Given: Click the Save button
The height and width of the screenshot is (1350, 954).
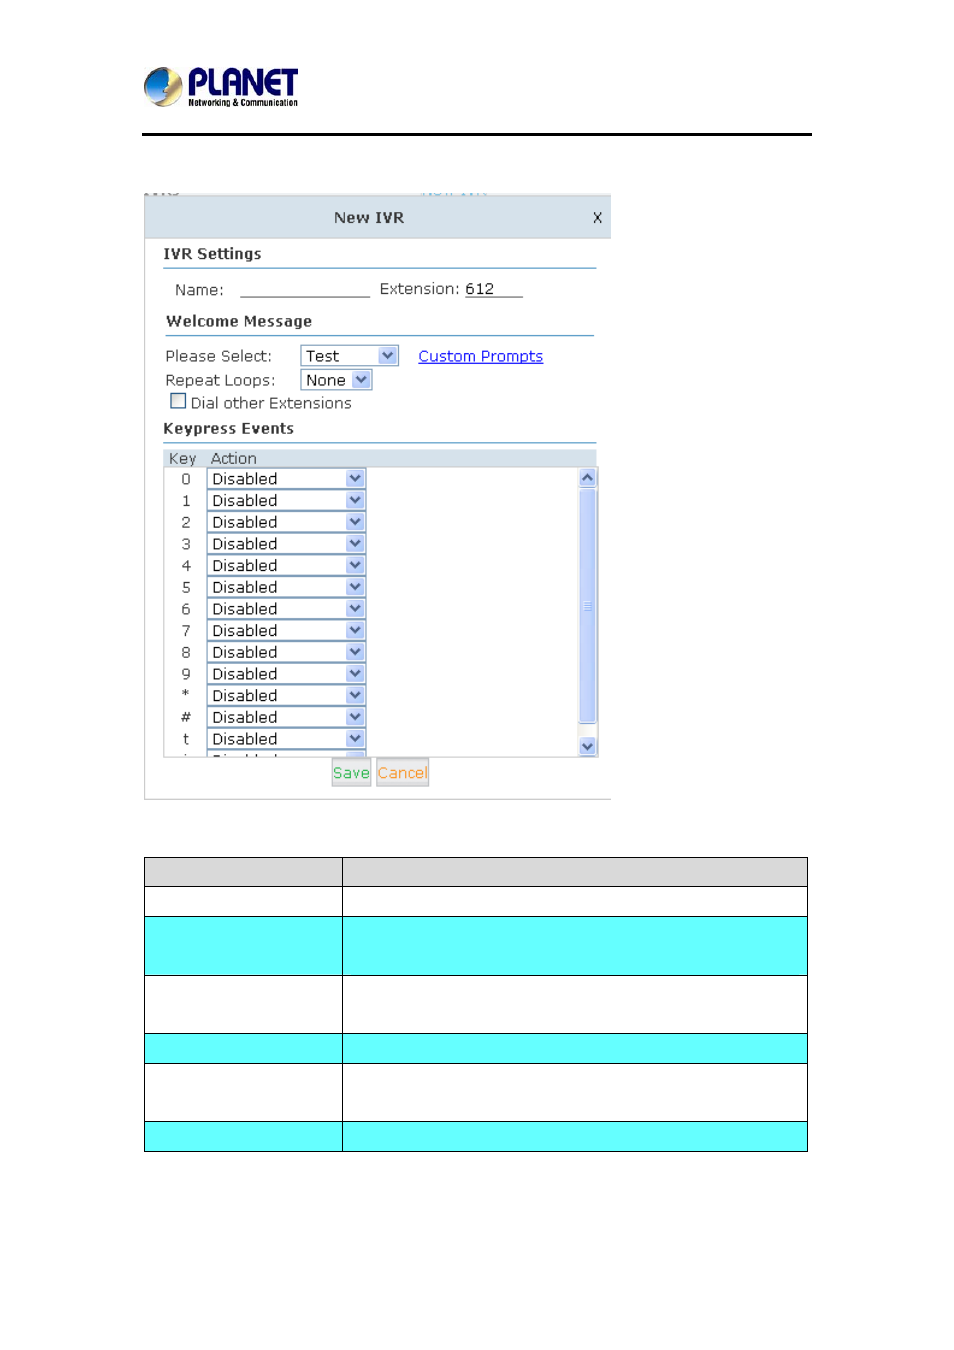Looking at the screenshot, I should coord(351,773).
